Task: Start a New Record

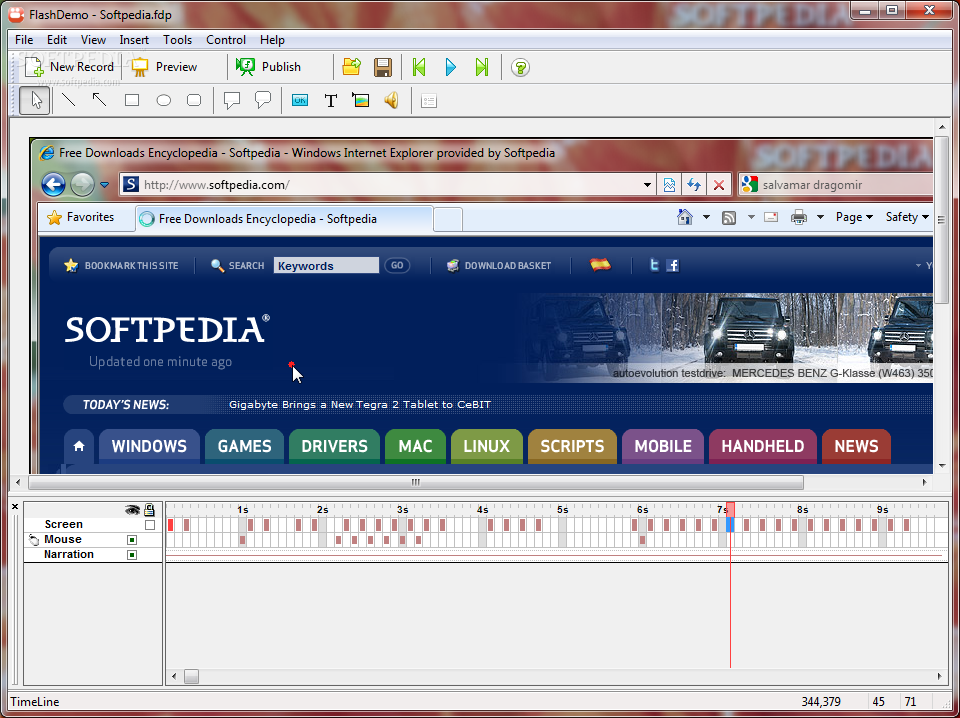Action: (68, 67)
